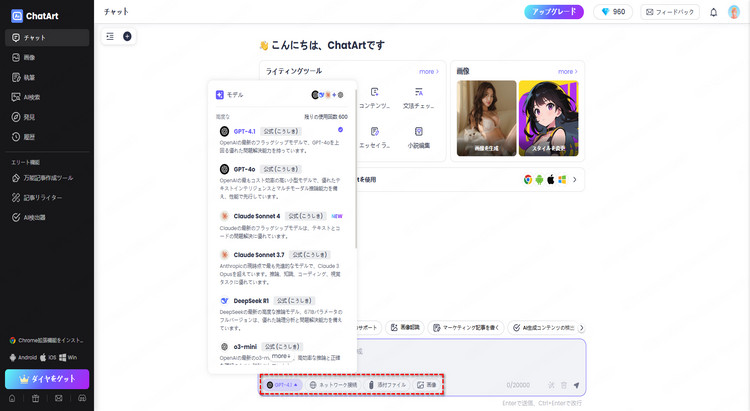Click the マーケティング記事を書く suggestion chip
This screenshot has height=411, width=750.
(x=466, y=328)
